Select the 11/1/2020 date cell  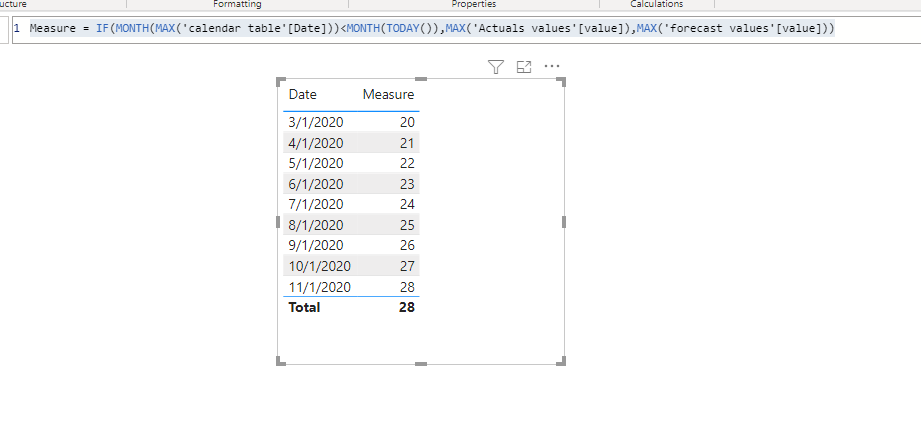[x=320, y=287]
